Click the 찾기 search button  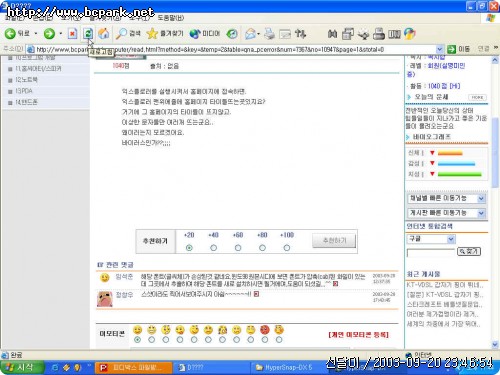[469, 251]
